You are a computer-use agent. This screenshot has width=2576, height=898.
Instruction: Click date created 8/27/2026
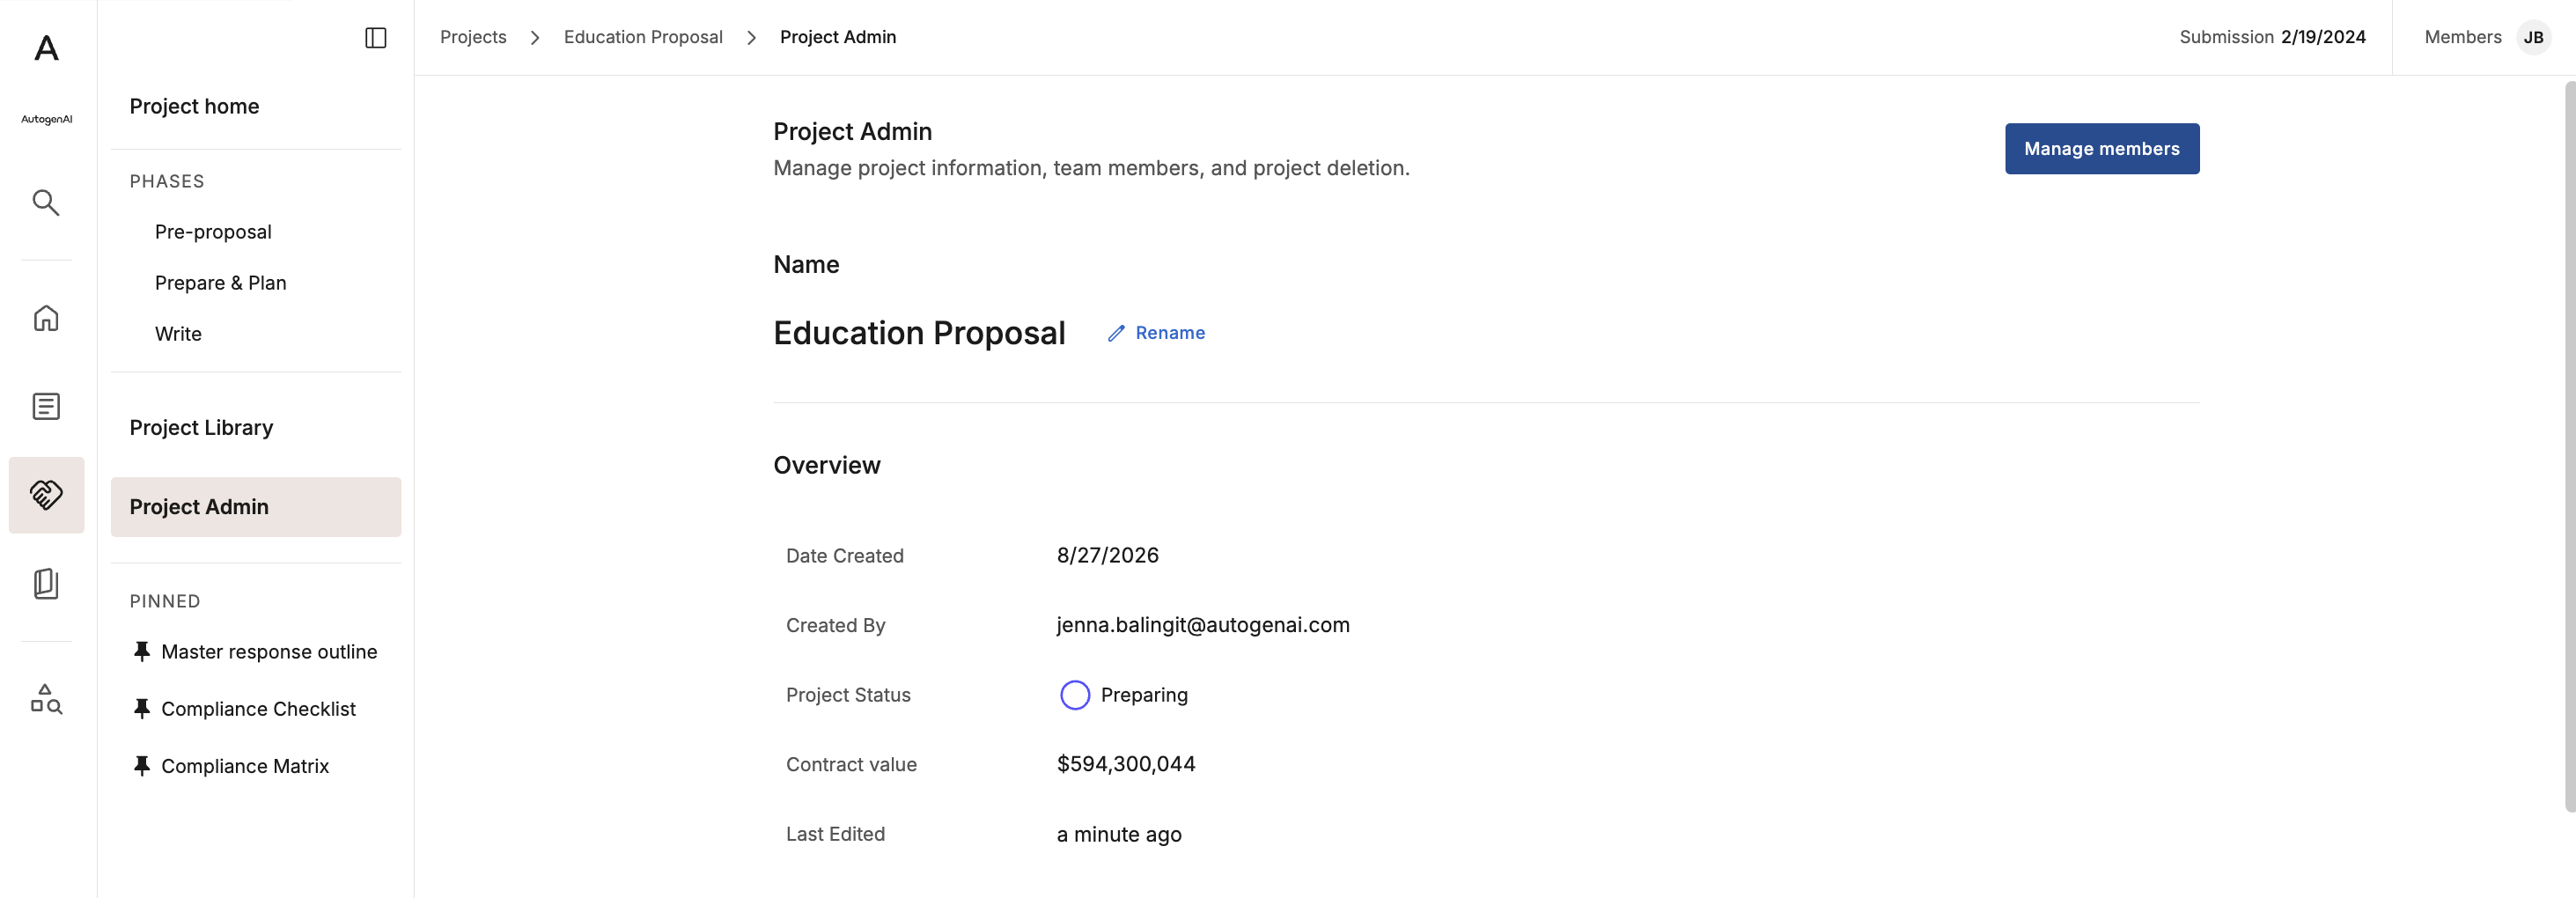click(1107, 555)
